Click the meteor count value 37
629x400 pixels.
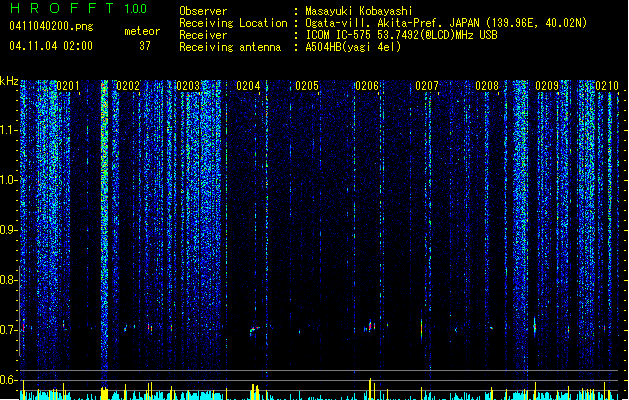145,46
